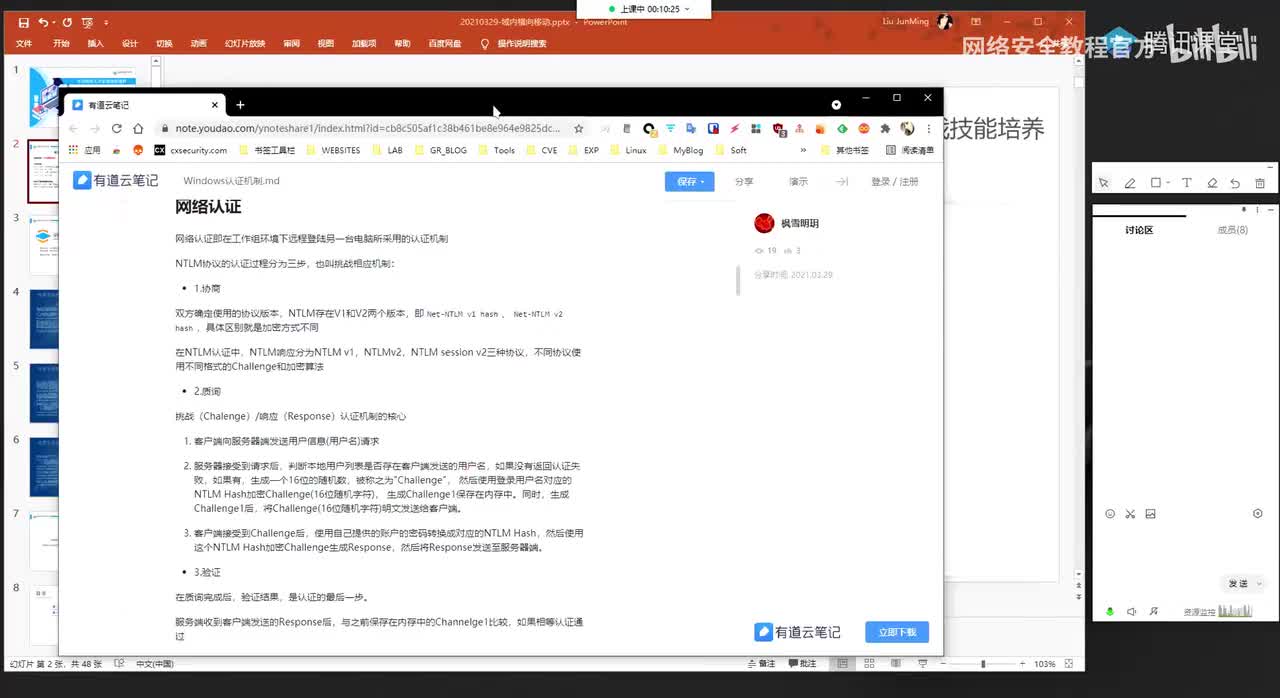Close the 有道云笔记 browser tab
This screenshot has height=698, width=1280.
215,105
